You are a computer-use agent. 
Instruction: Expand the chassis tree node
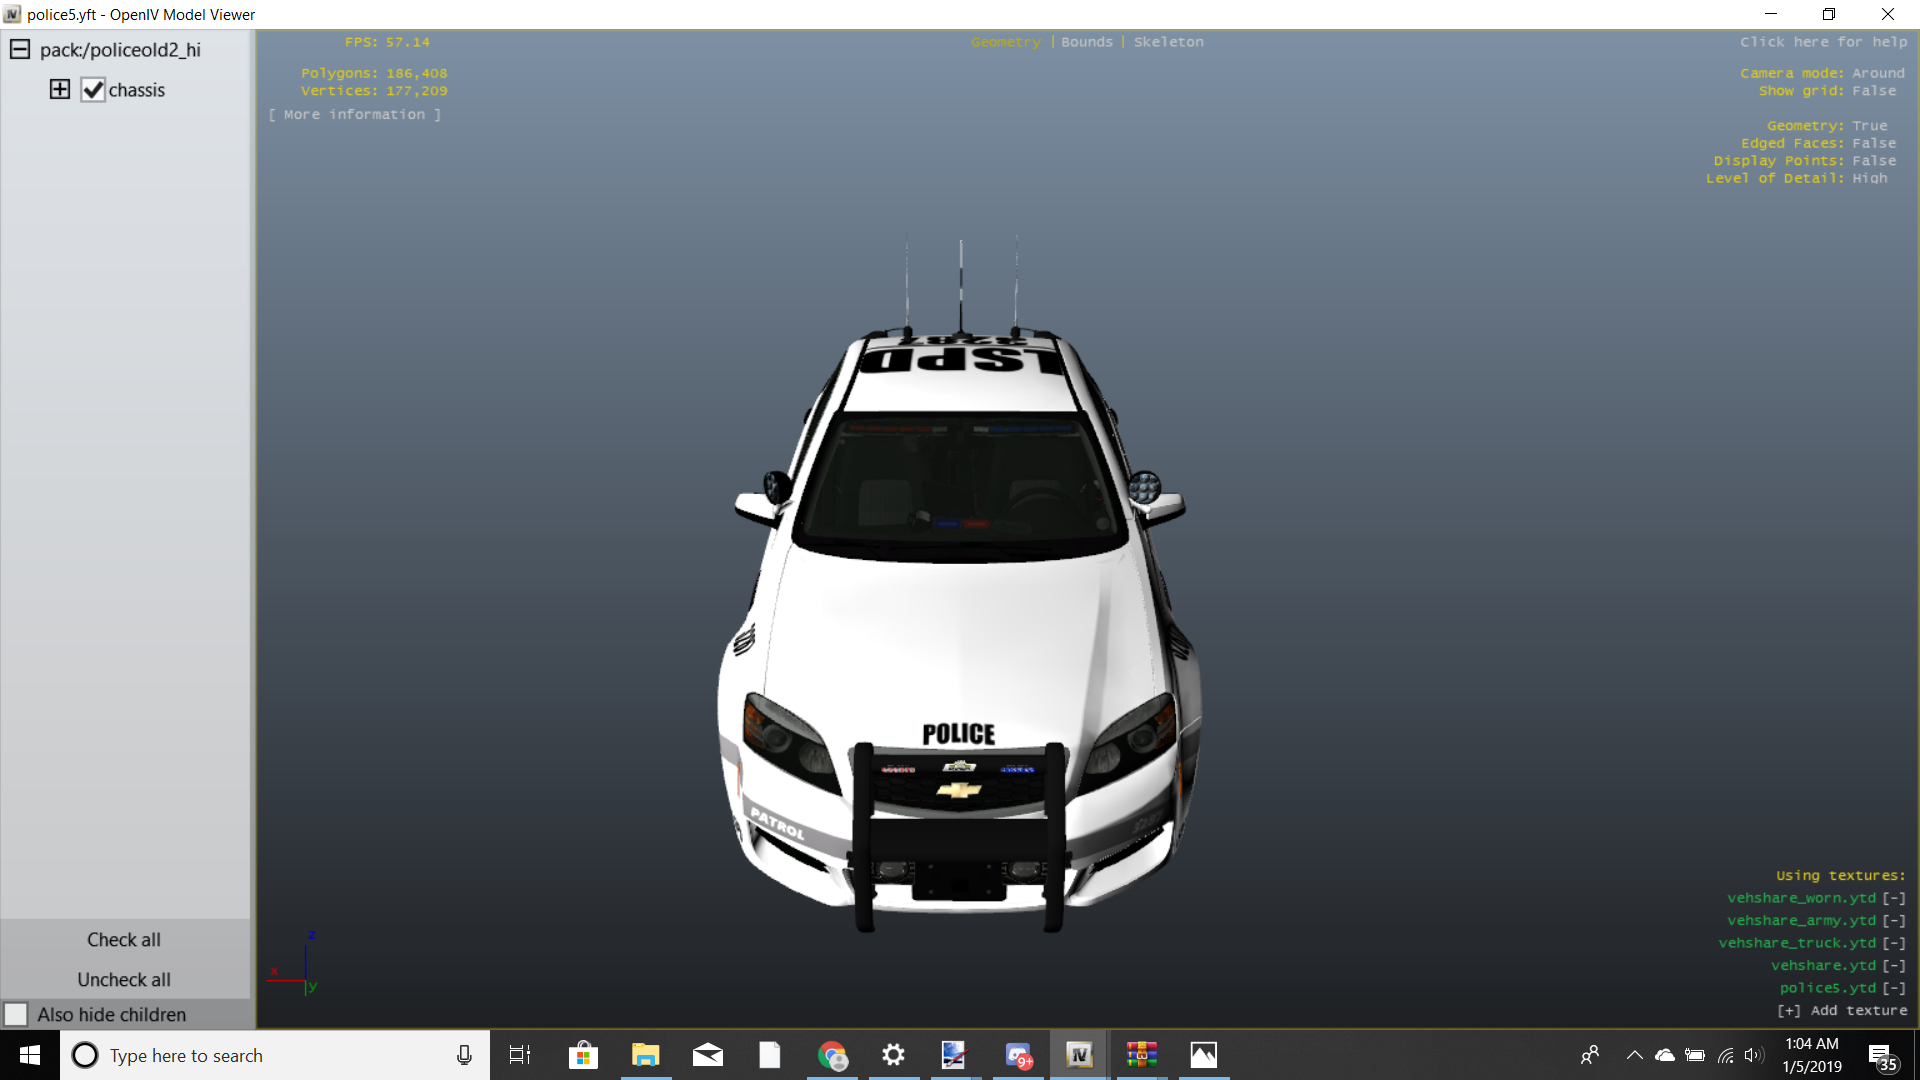point(60,90)
